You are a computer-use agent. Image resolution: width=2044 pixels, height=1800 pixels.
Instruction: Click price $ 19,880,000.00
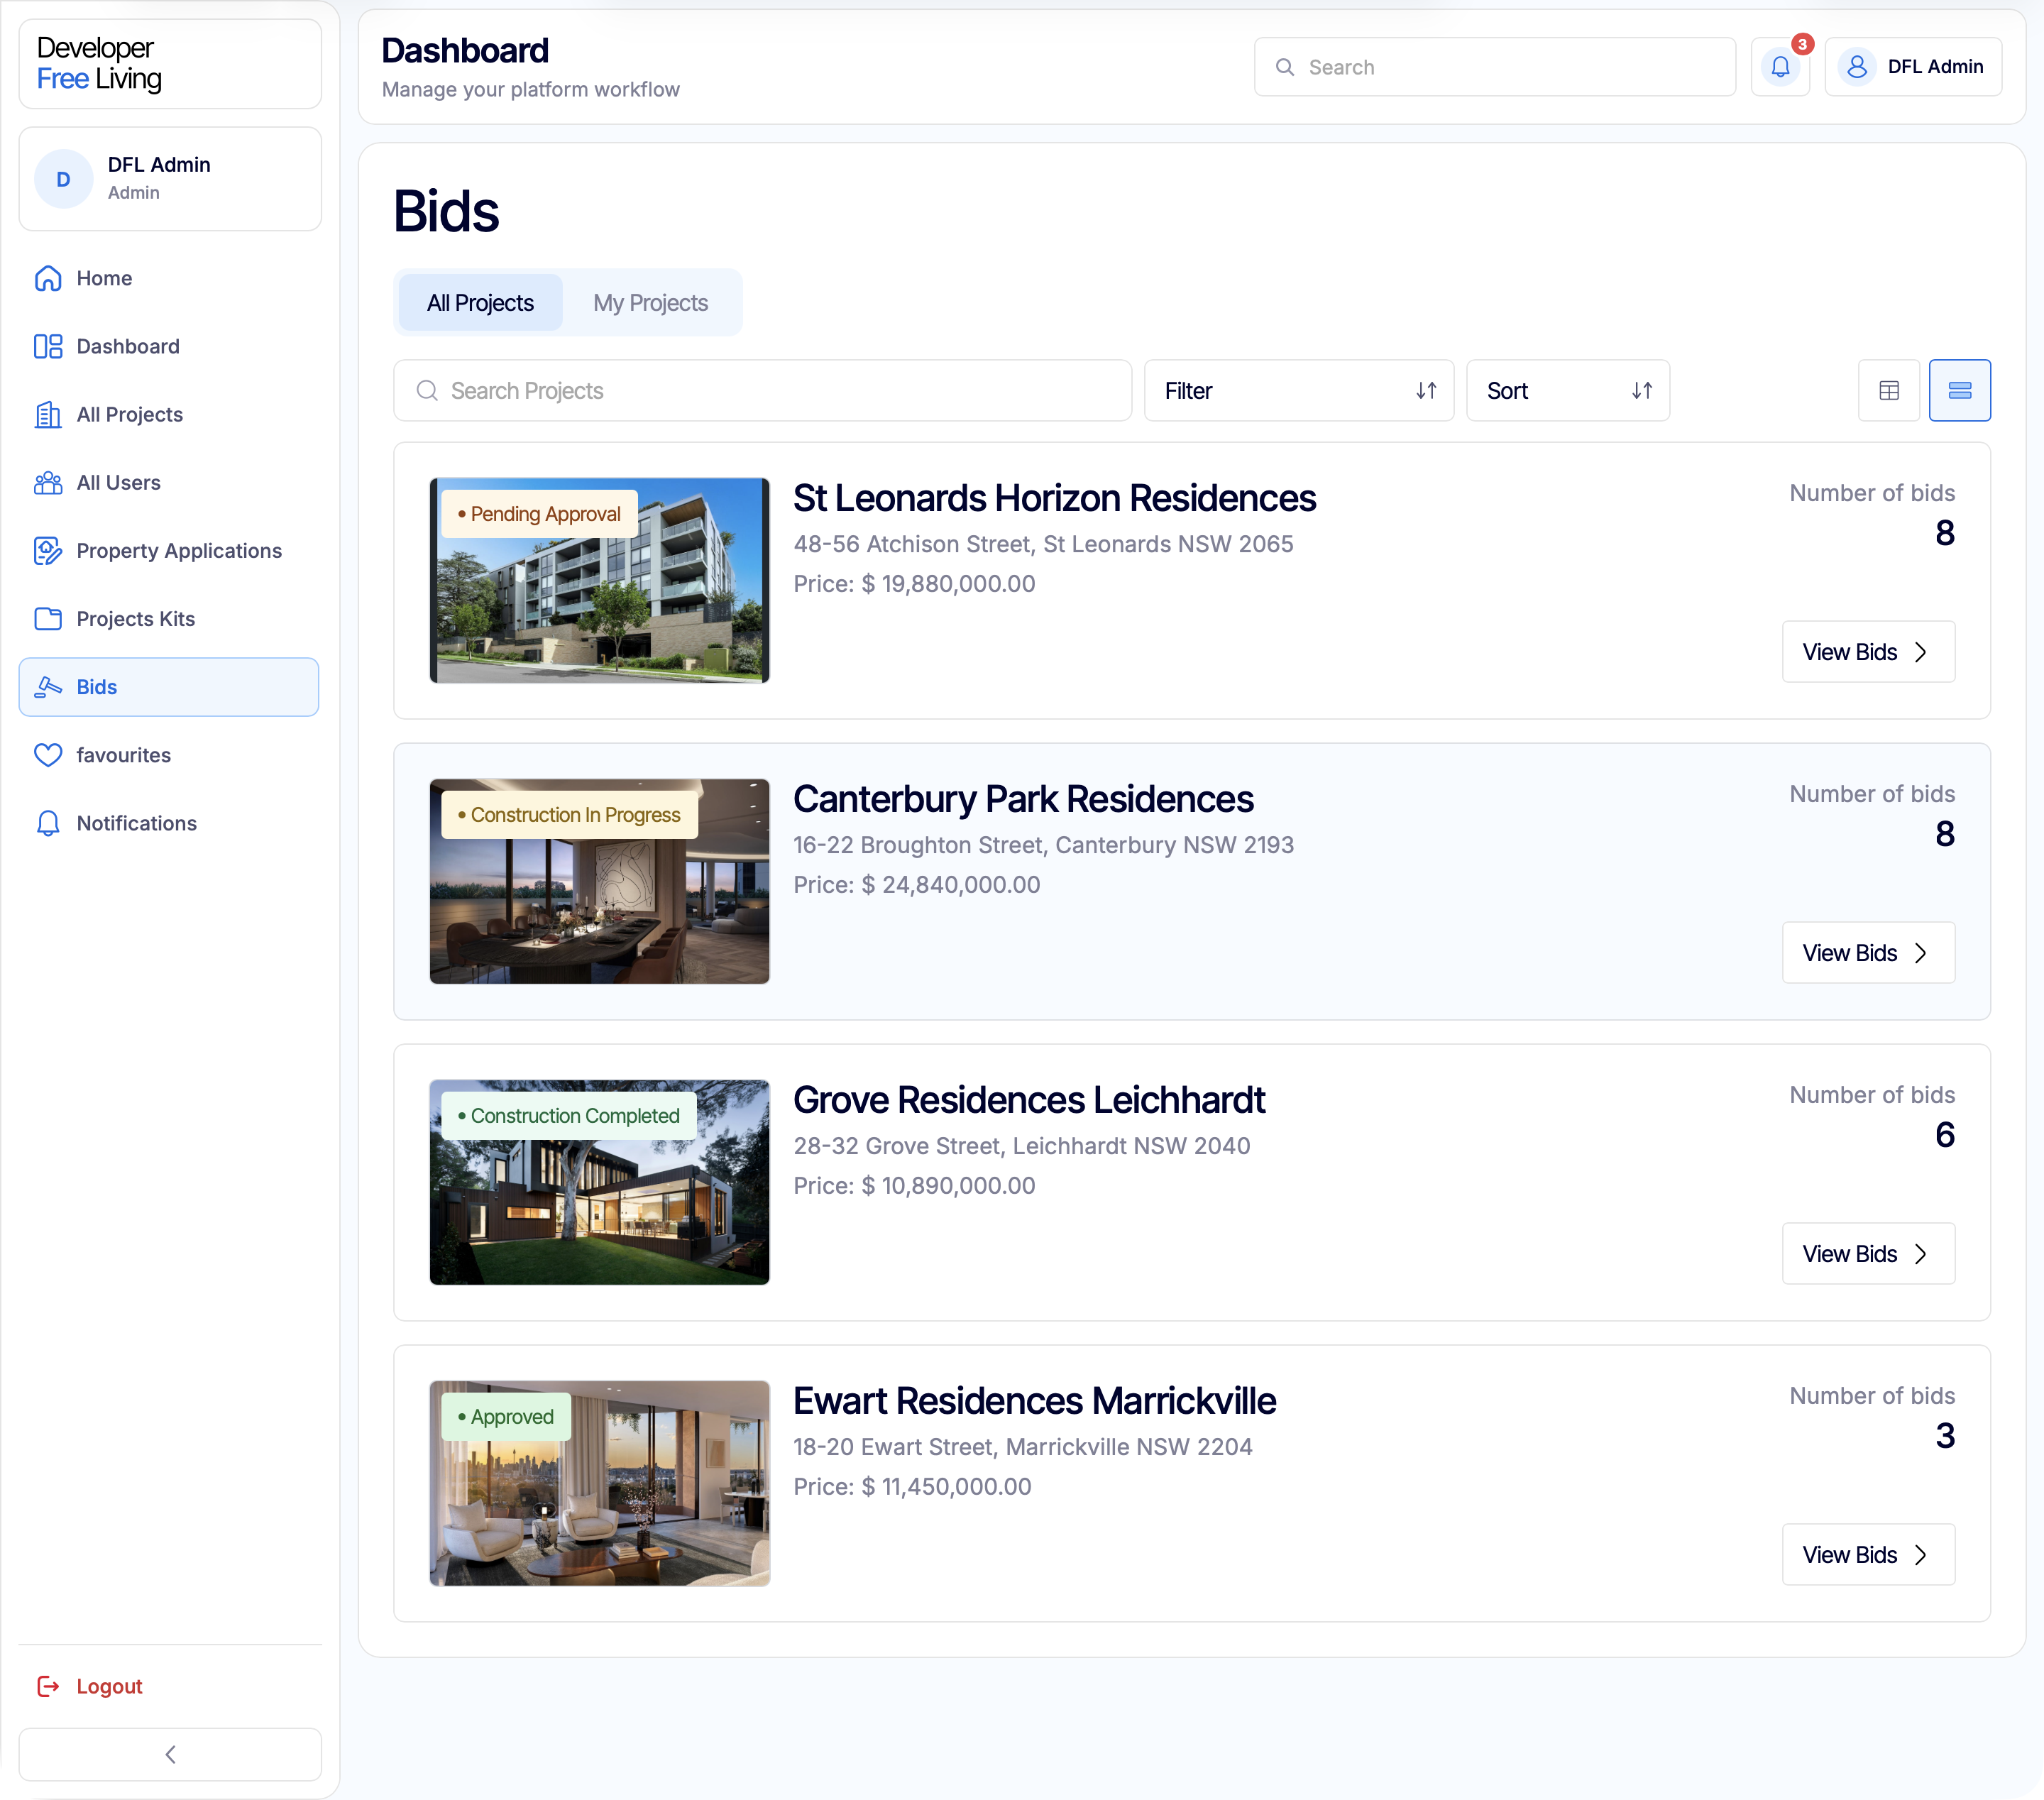[948, 584]
